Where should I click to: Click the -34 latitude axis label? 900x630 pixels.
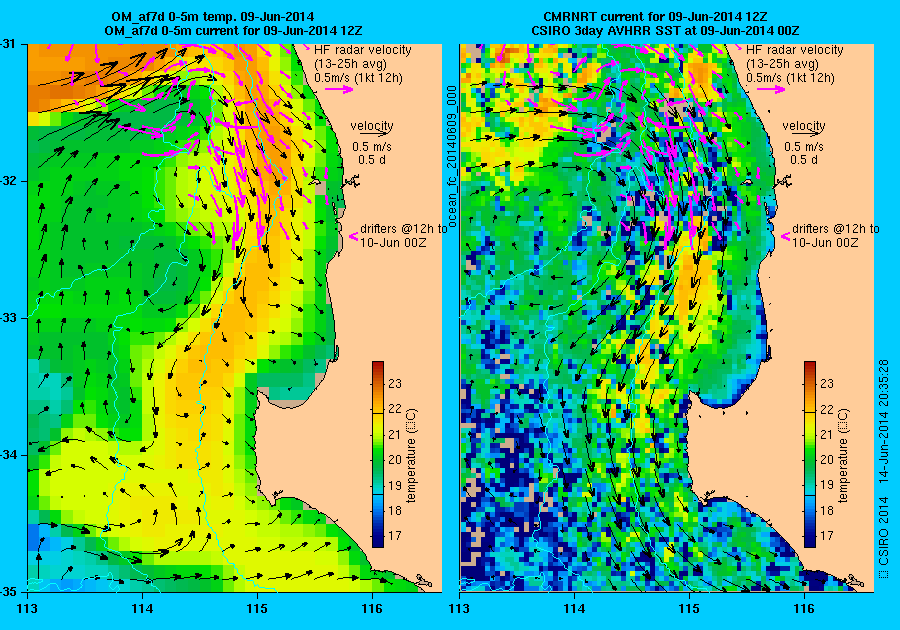(8, 455)
